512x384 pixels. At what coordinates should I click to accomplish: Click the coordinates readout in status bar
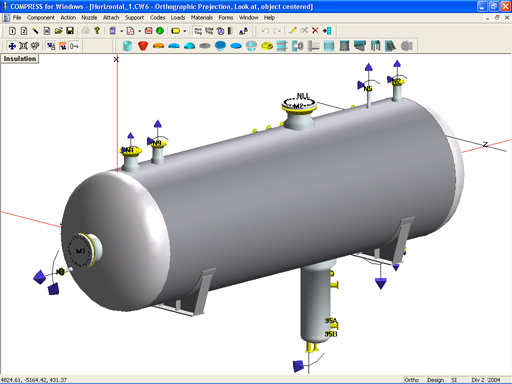34,380
